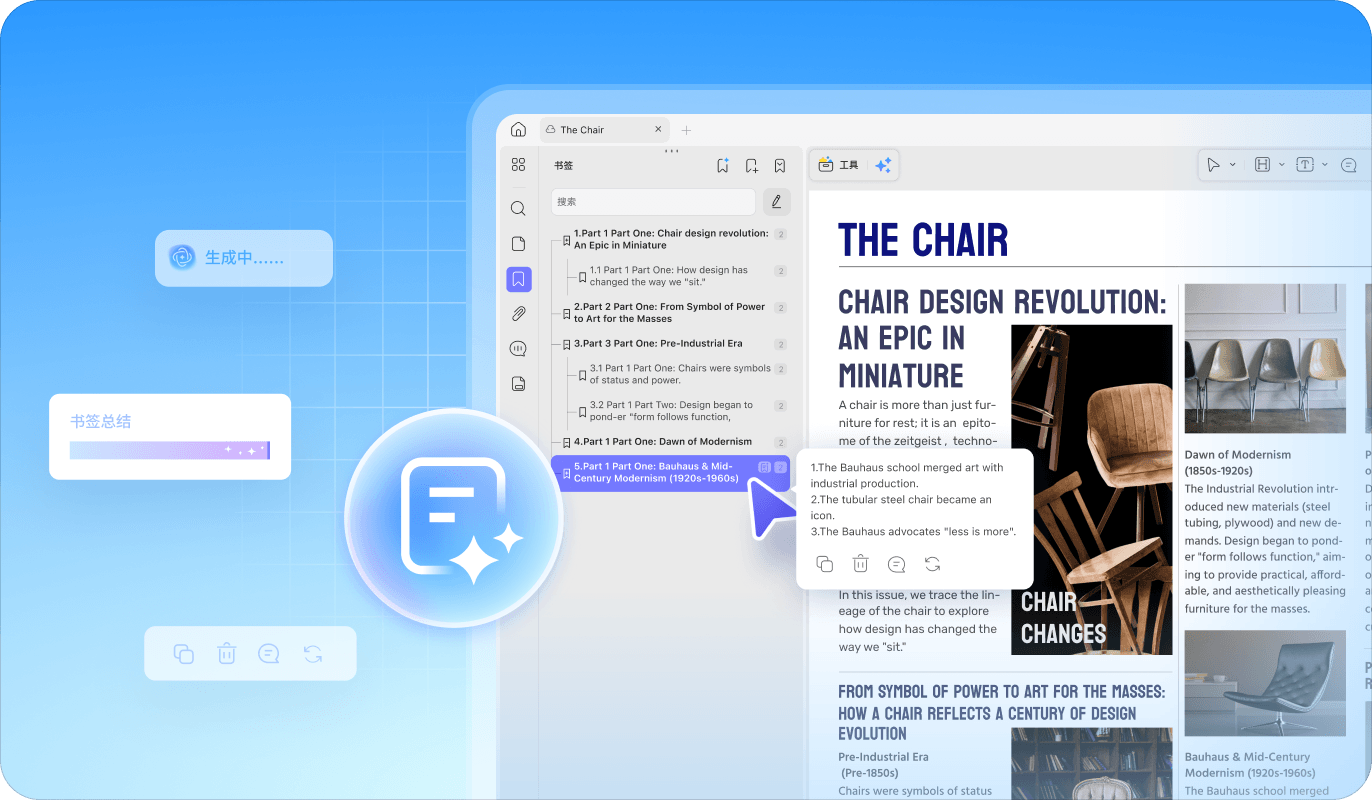Viewport: 1372px width, 800px height.
Task: Open the cursor select tool dropdown arrow
Action: 1233,165
